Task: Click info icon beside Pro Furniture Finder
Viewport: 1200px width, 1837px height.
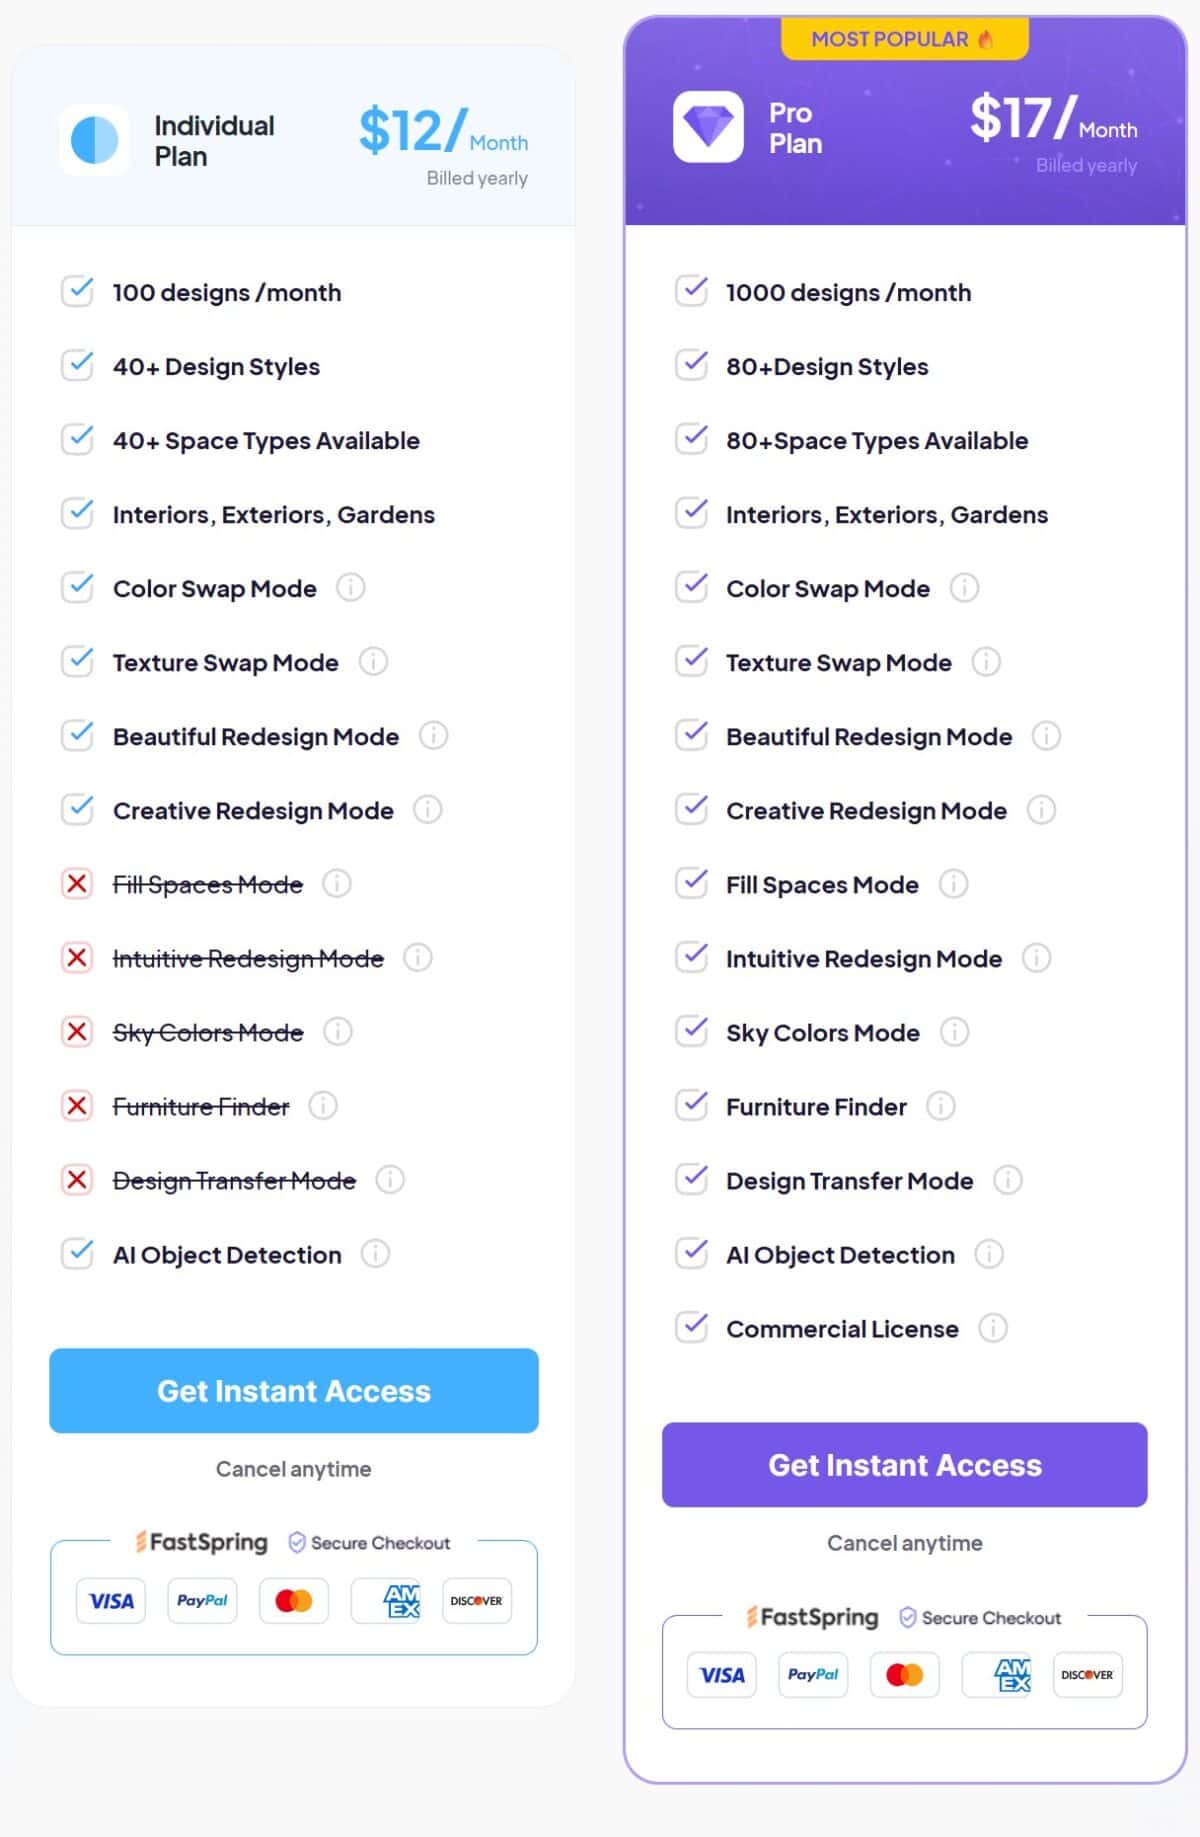Action: pos(941,1105)
